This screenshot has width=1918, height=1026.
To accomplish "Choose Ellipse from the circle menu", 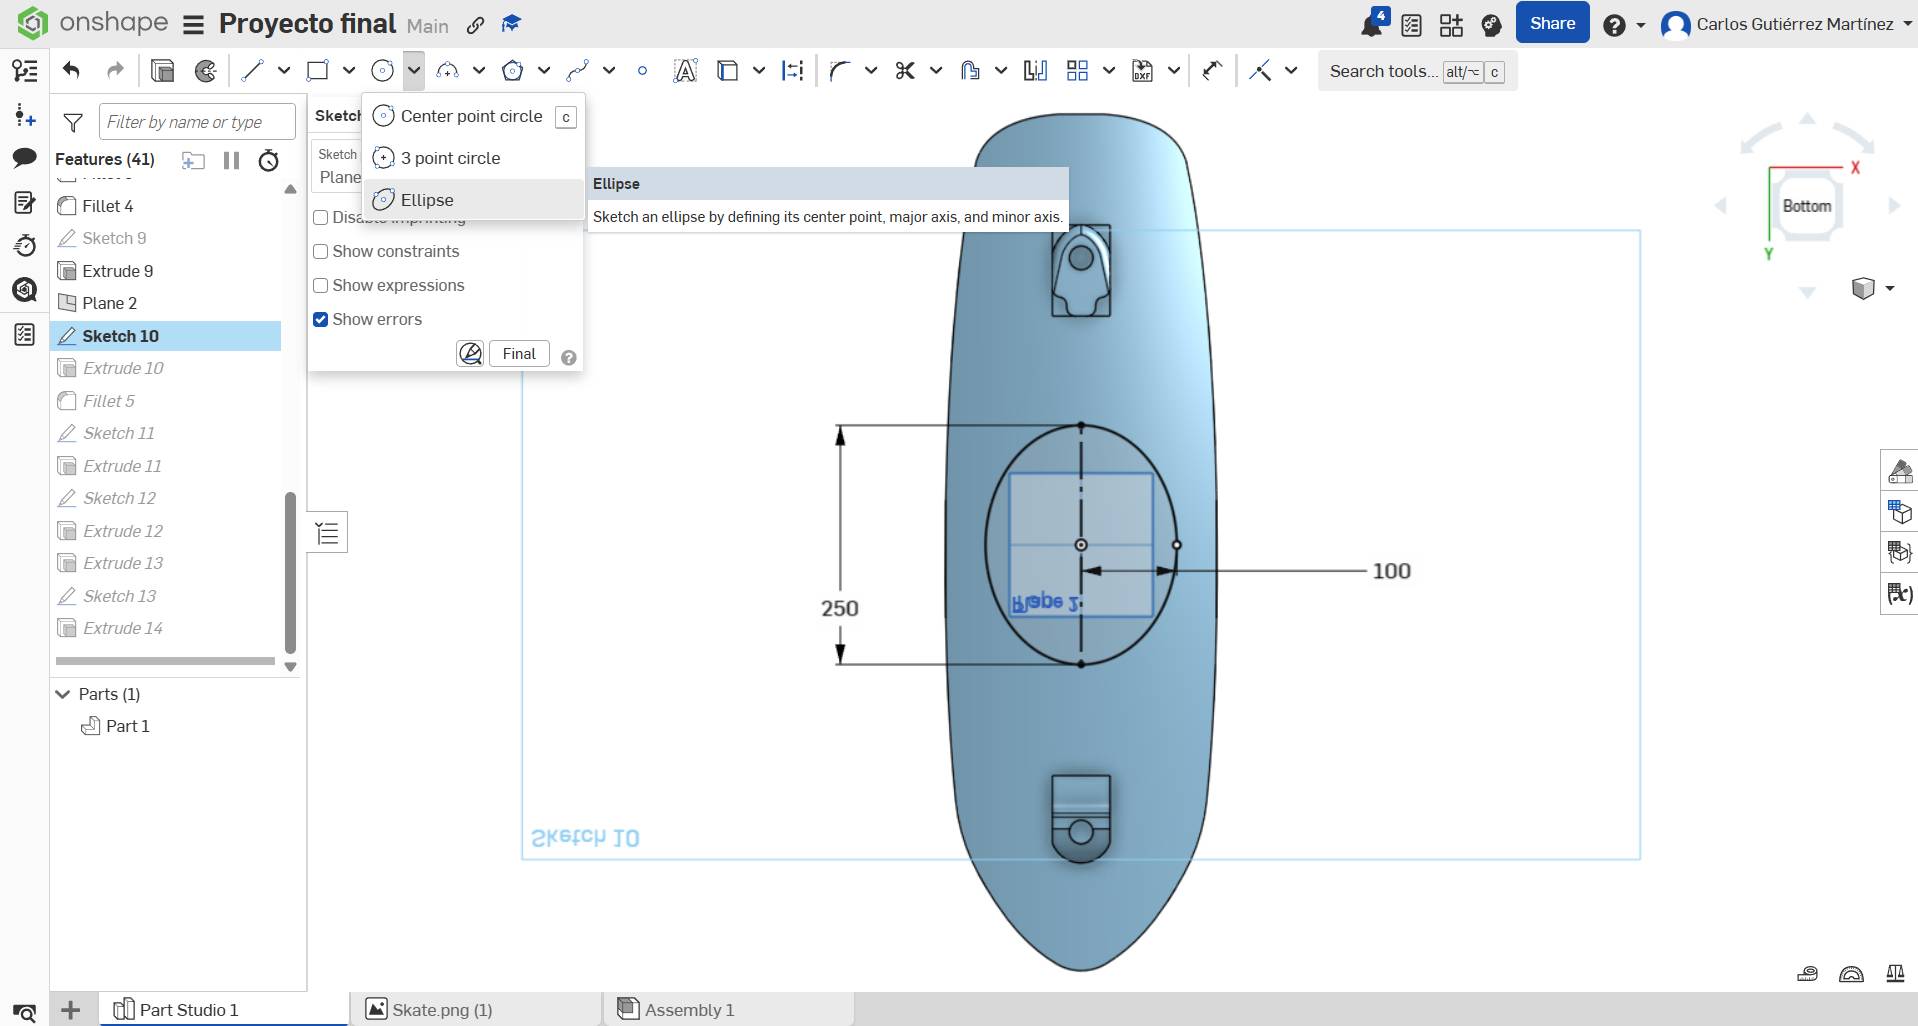I will point(427,200).
